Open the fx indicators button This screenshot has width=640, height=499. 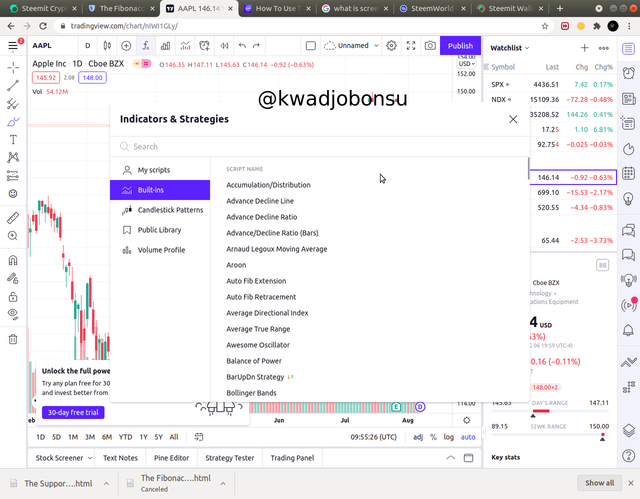coord(146,46)
